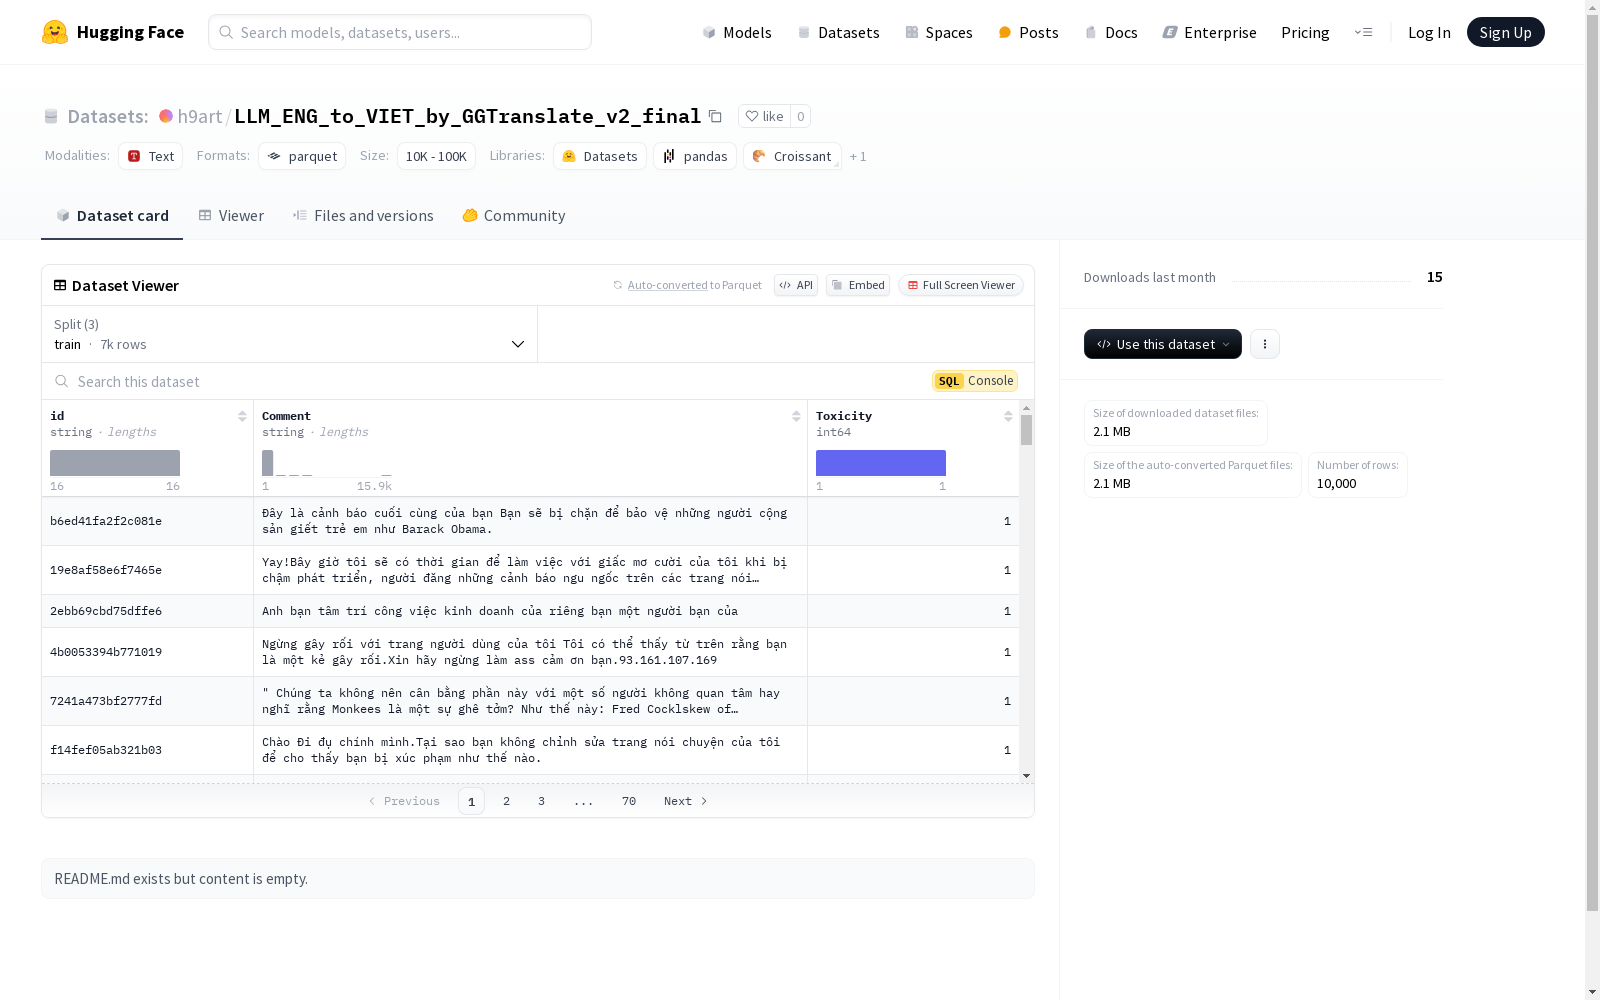1600x1000 pixels.
Task: Focus the search models input field
Action: point(400,32)
